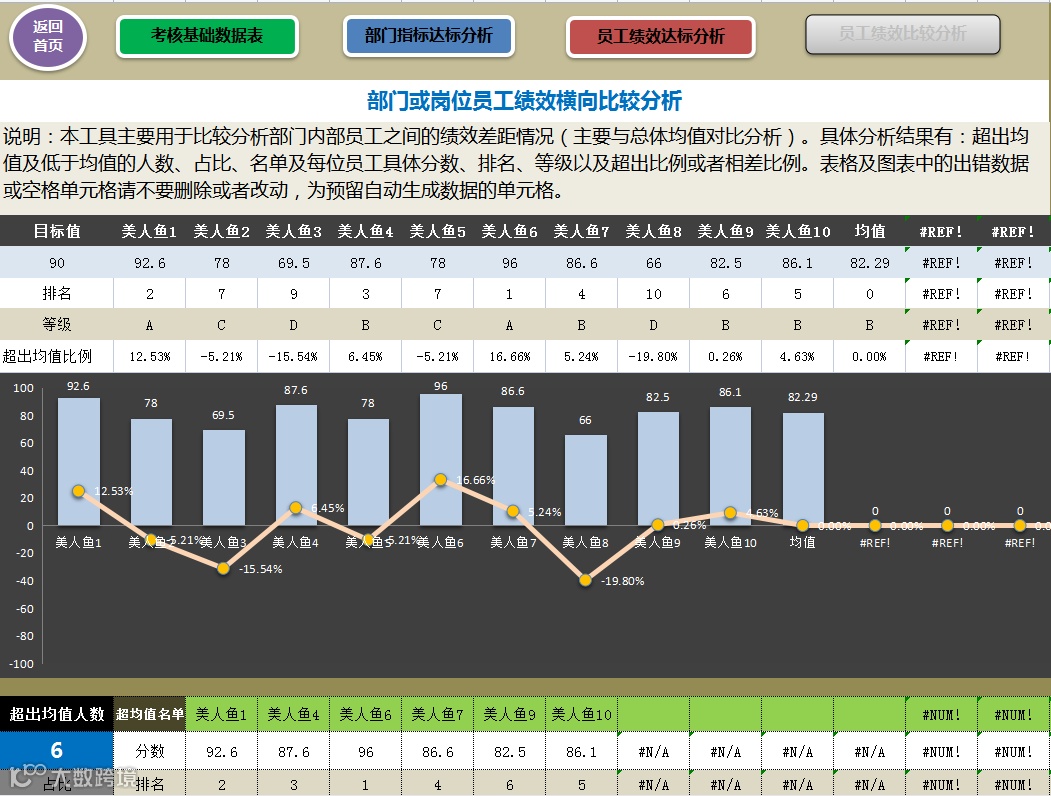This screenshot has width=1051, height=796.
Task: Select the percentage cell 4.63% in table
Action: tap(798, 356)
